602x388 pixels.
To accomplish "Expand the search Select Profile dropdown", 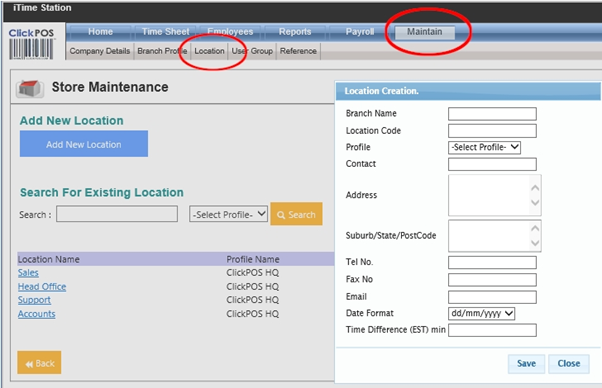I will pyautogui.click(x=228, y=214).
